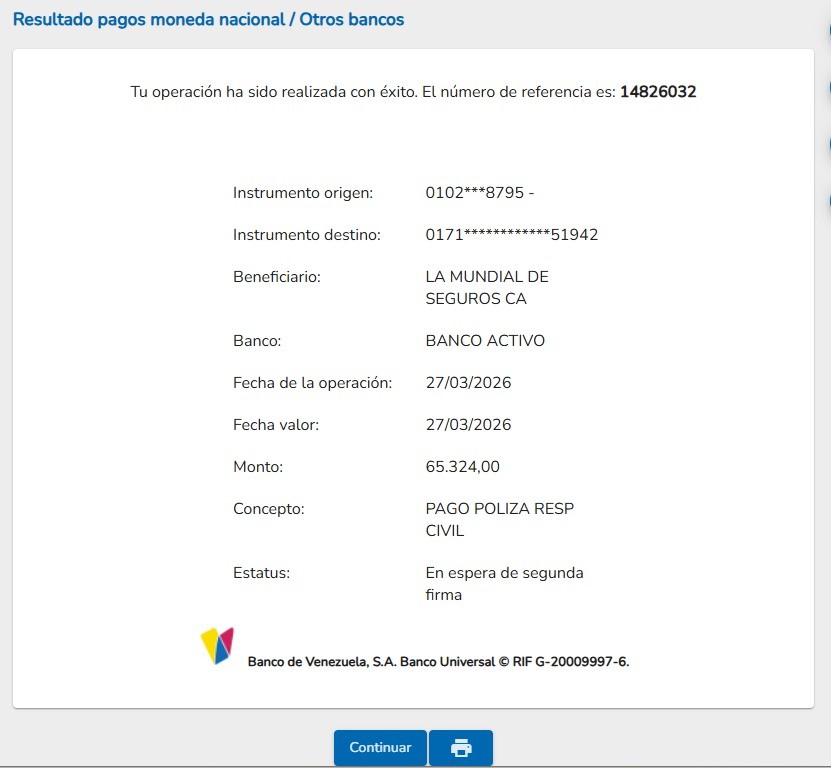Click the Fecha valor date value

(x=468, y=425)
